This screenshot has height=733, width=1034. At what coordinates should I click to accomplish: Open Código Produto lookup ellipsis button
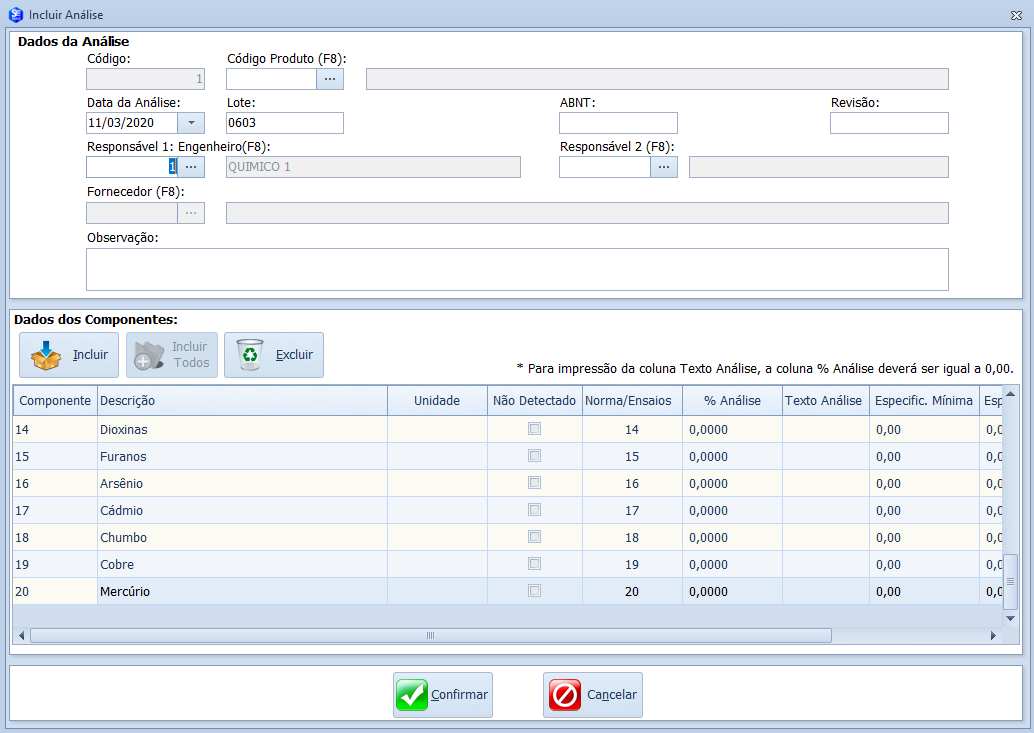(x=330, y=79)
